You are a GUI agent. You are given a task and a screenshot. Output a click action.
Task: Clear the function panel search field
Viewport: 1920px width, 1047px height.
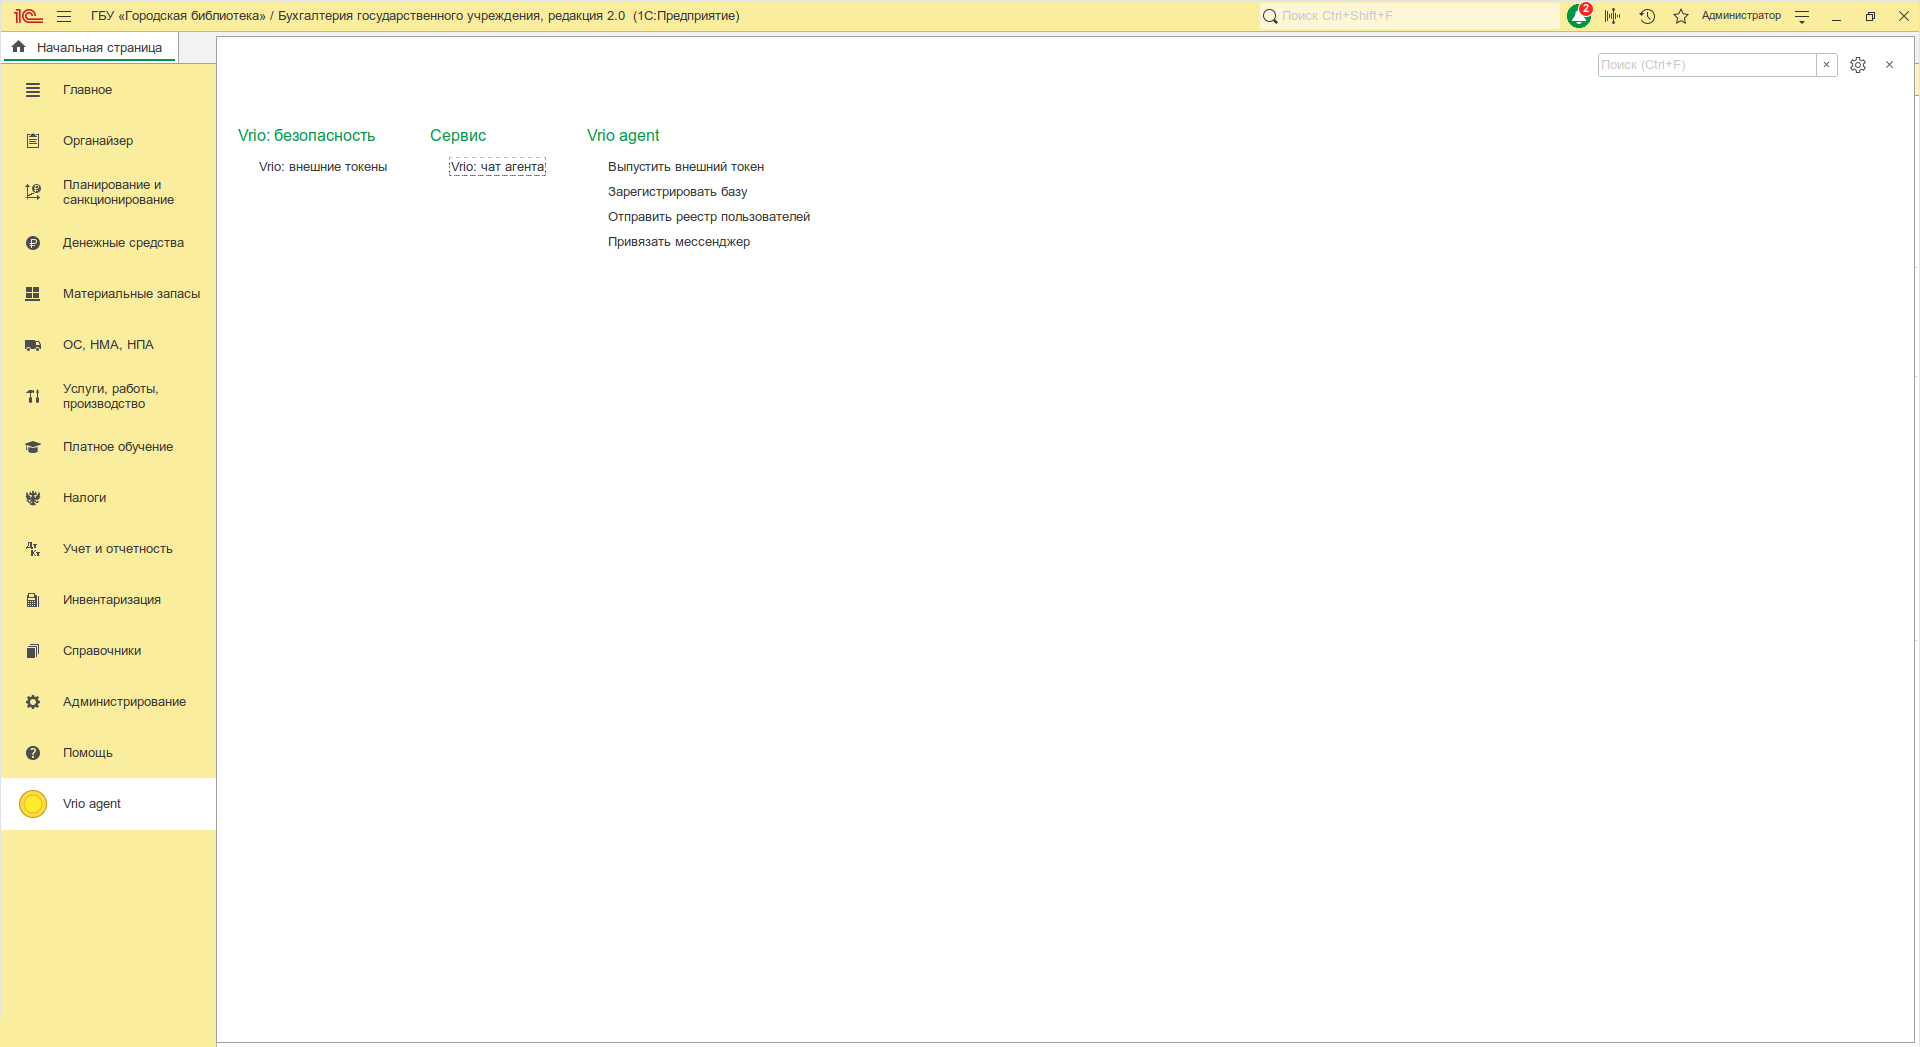tap(1826, 65)
